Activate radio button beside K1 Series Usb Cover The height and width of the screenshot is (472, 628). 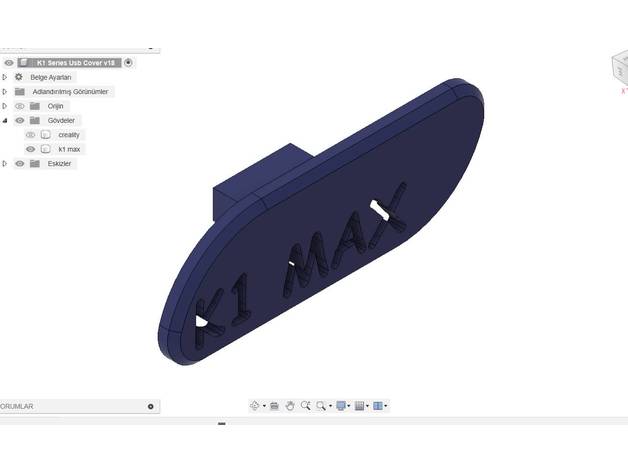[129, 63]
